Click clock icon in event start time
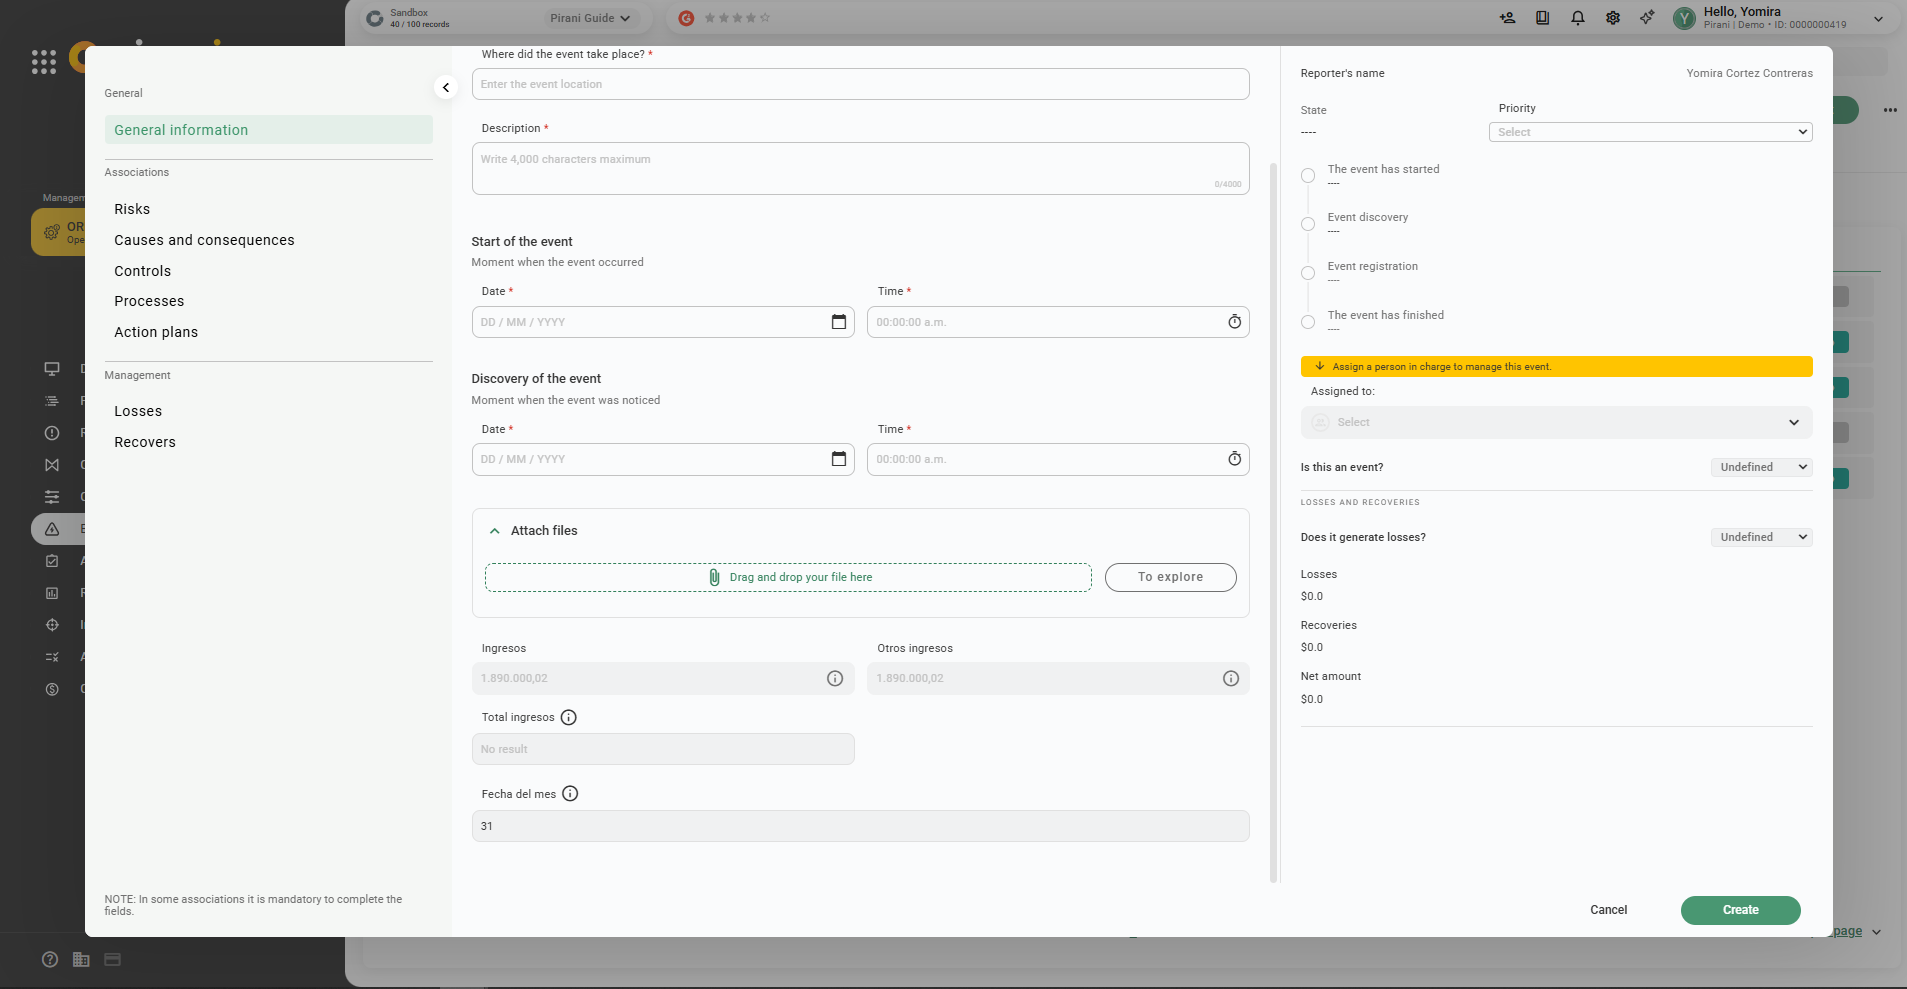1907x989 pixels. pyautogui.click(x=1234, y=322)
